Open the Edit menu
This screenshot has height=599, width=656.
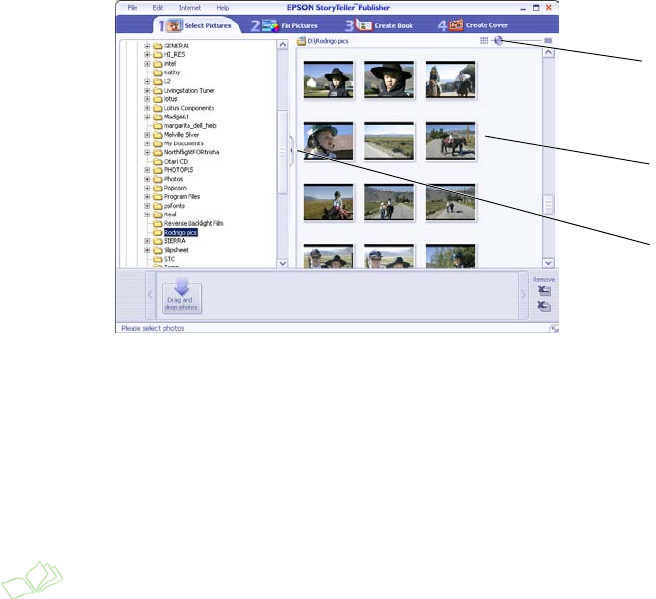click(x=158, y=8)
